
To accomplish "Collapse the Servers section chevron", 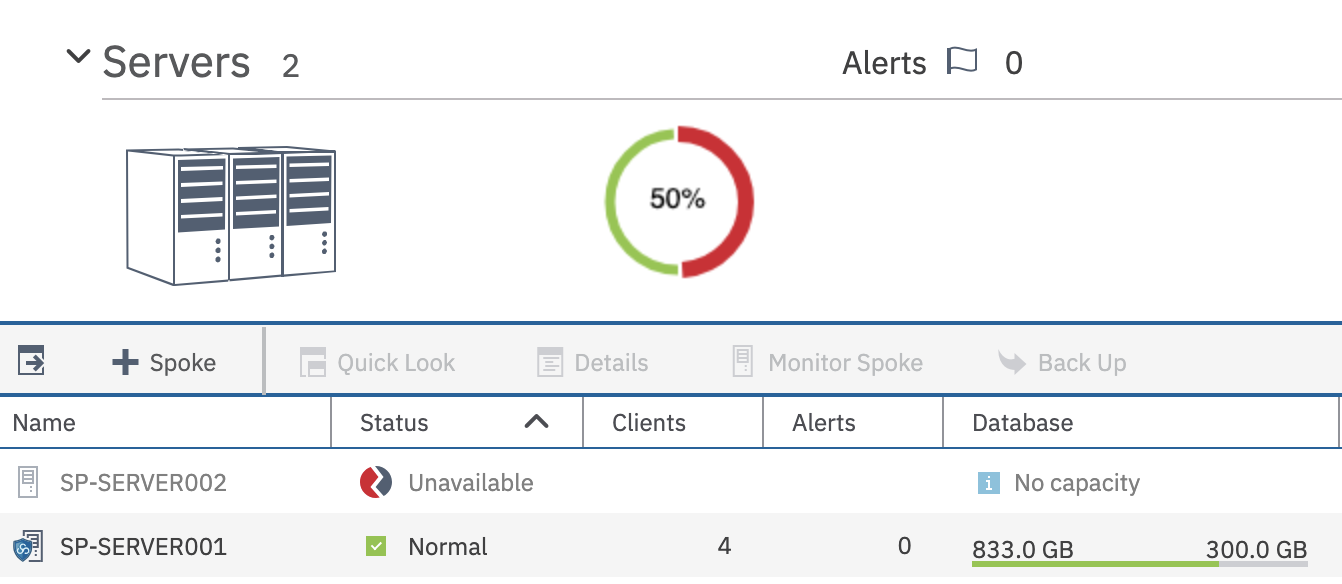I will coord(78,57).
